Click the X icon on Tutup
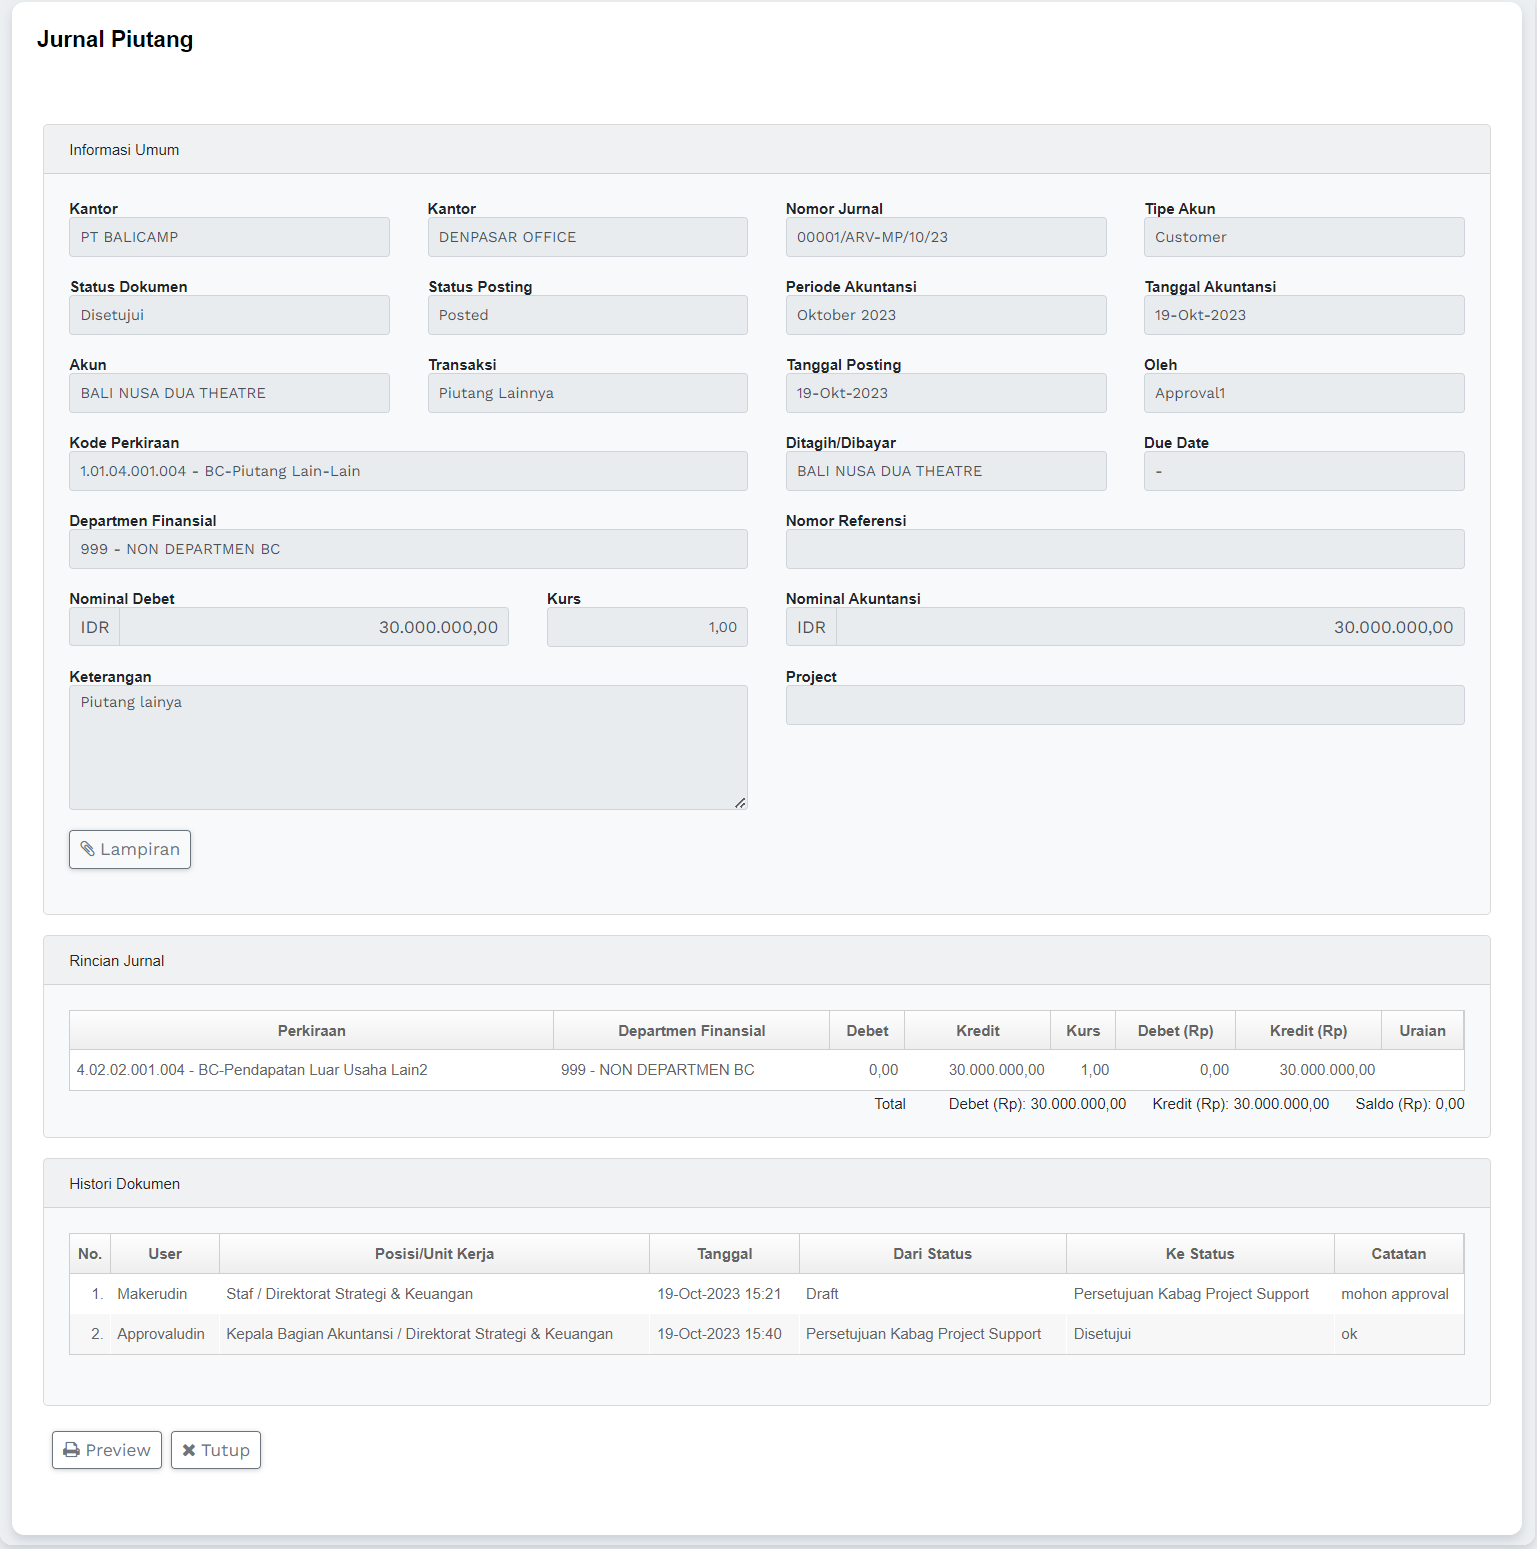The height and width of the screenshot is (1549, 1537). tap(188, 1450)
